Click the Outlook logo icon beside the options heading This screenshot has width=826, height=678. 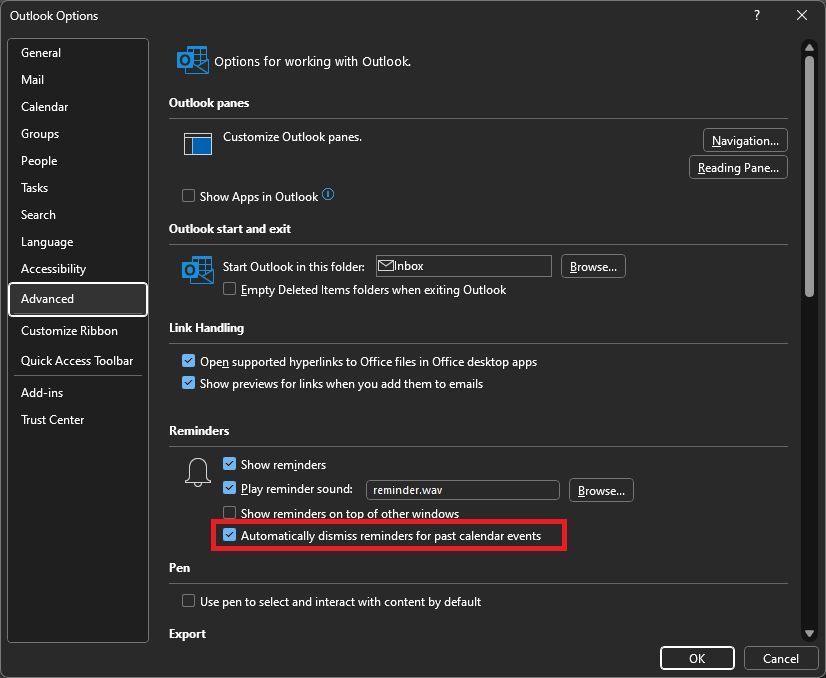[192, 60]
